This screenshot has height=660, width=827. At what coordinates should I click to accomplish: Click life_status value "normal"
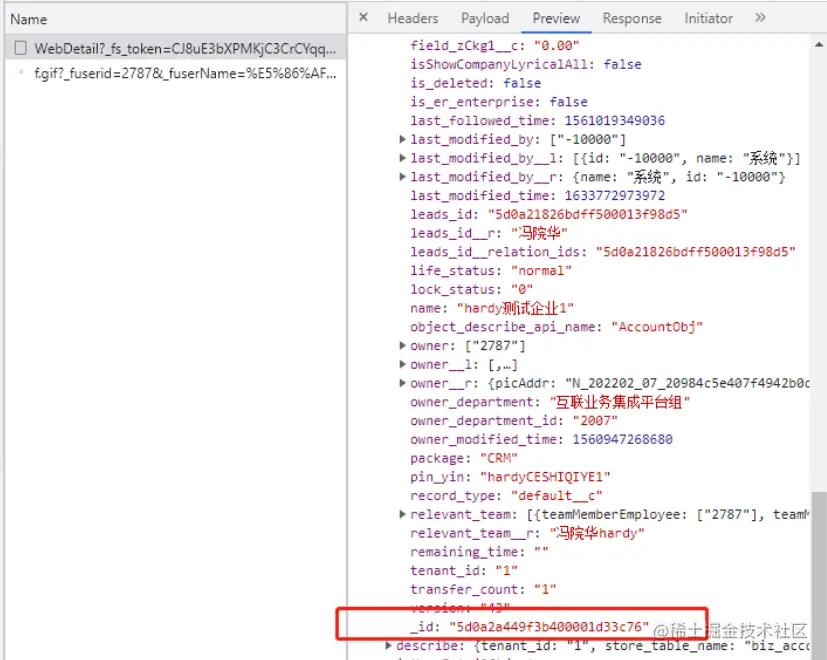[x=541, y=271]
